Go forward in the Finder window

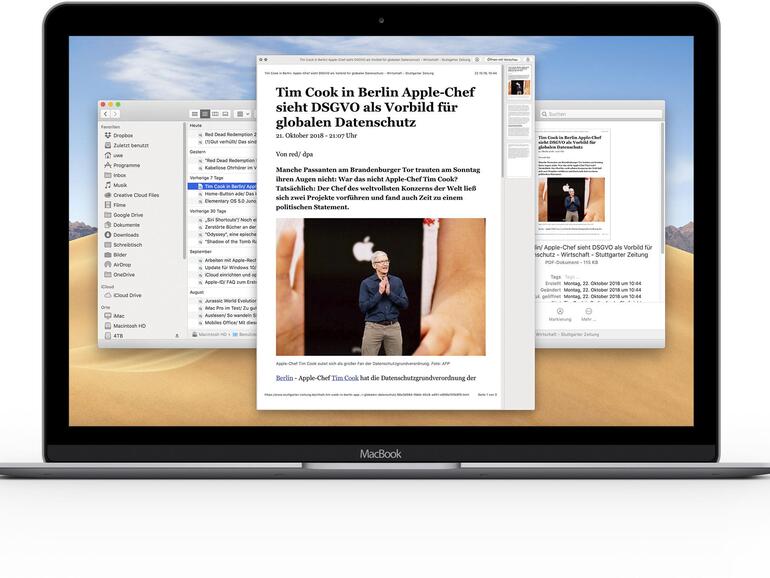(x=115, y=113)
